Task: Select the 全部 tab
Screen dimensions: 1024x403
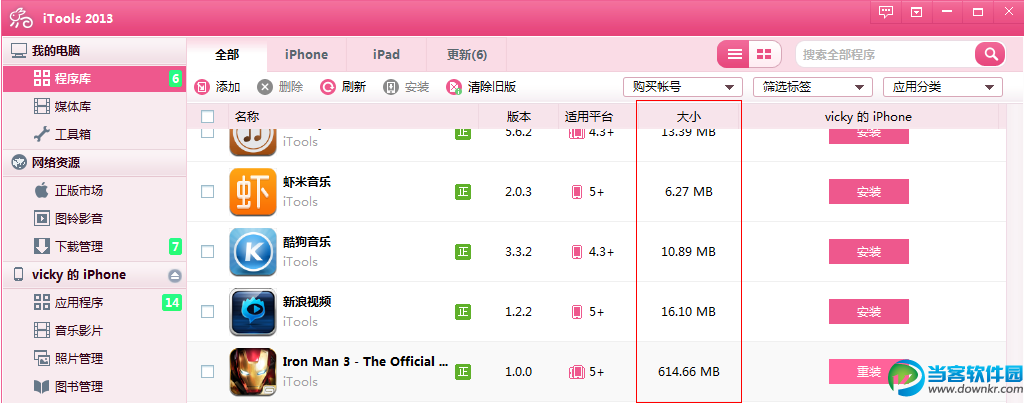Action: 227,55
